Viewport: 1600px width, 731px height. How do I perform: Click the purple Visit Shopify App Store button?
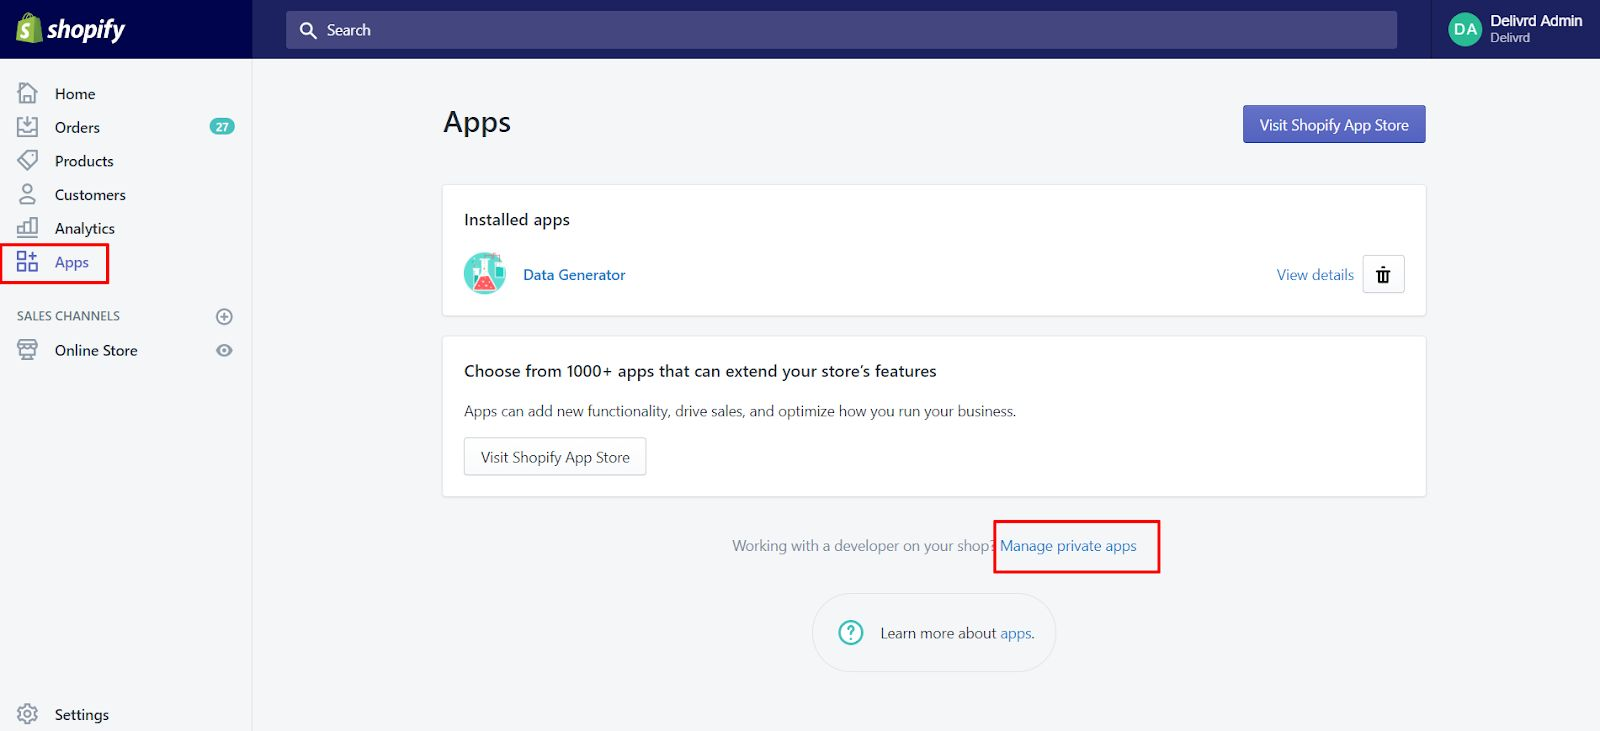pos(1334,124)
